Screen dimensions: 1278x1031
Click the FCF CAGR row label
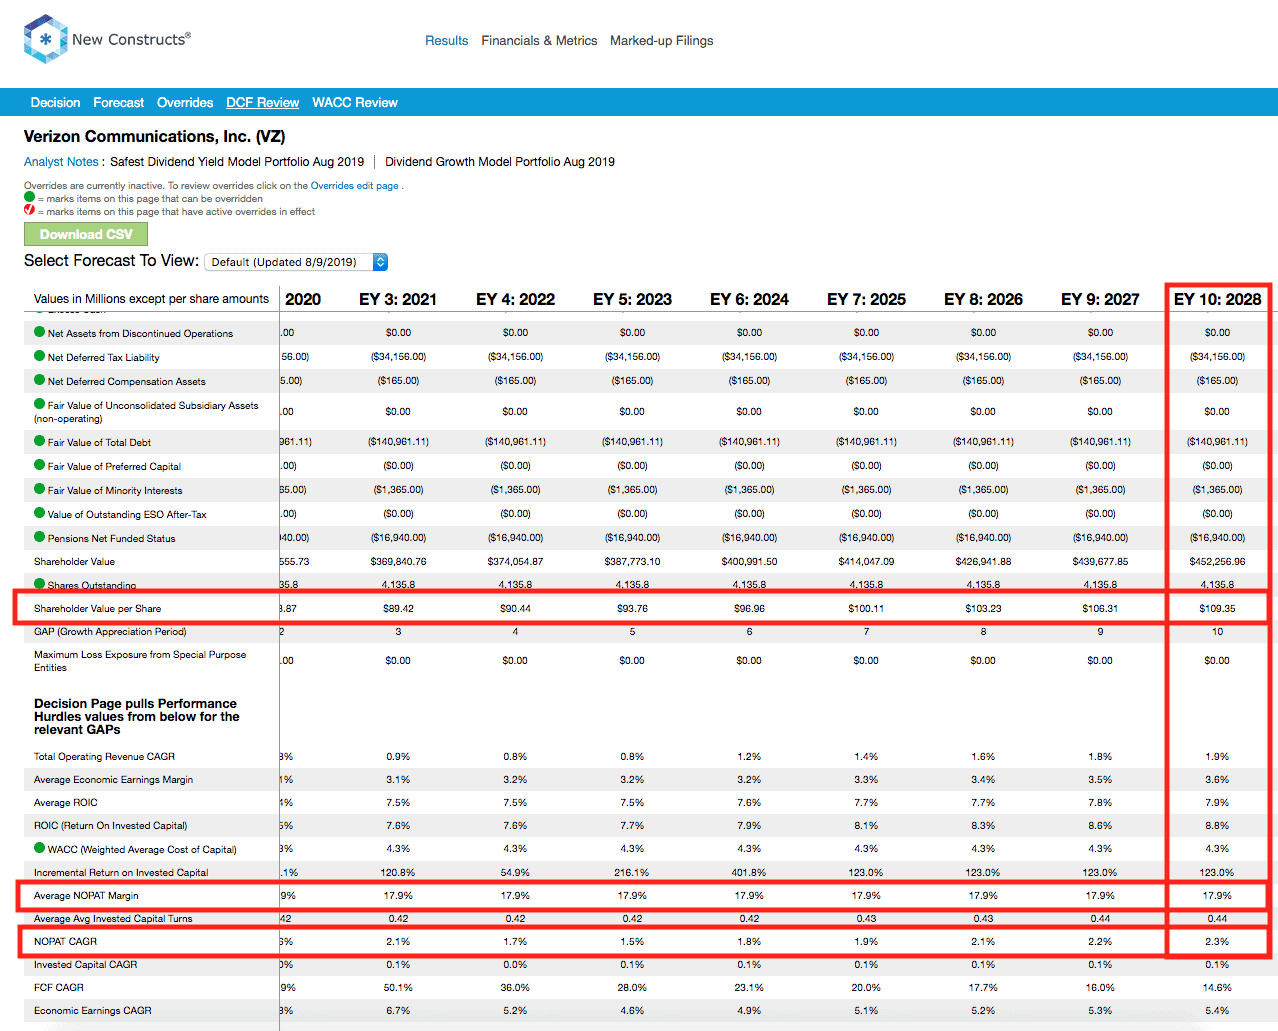(59, 988)
